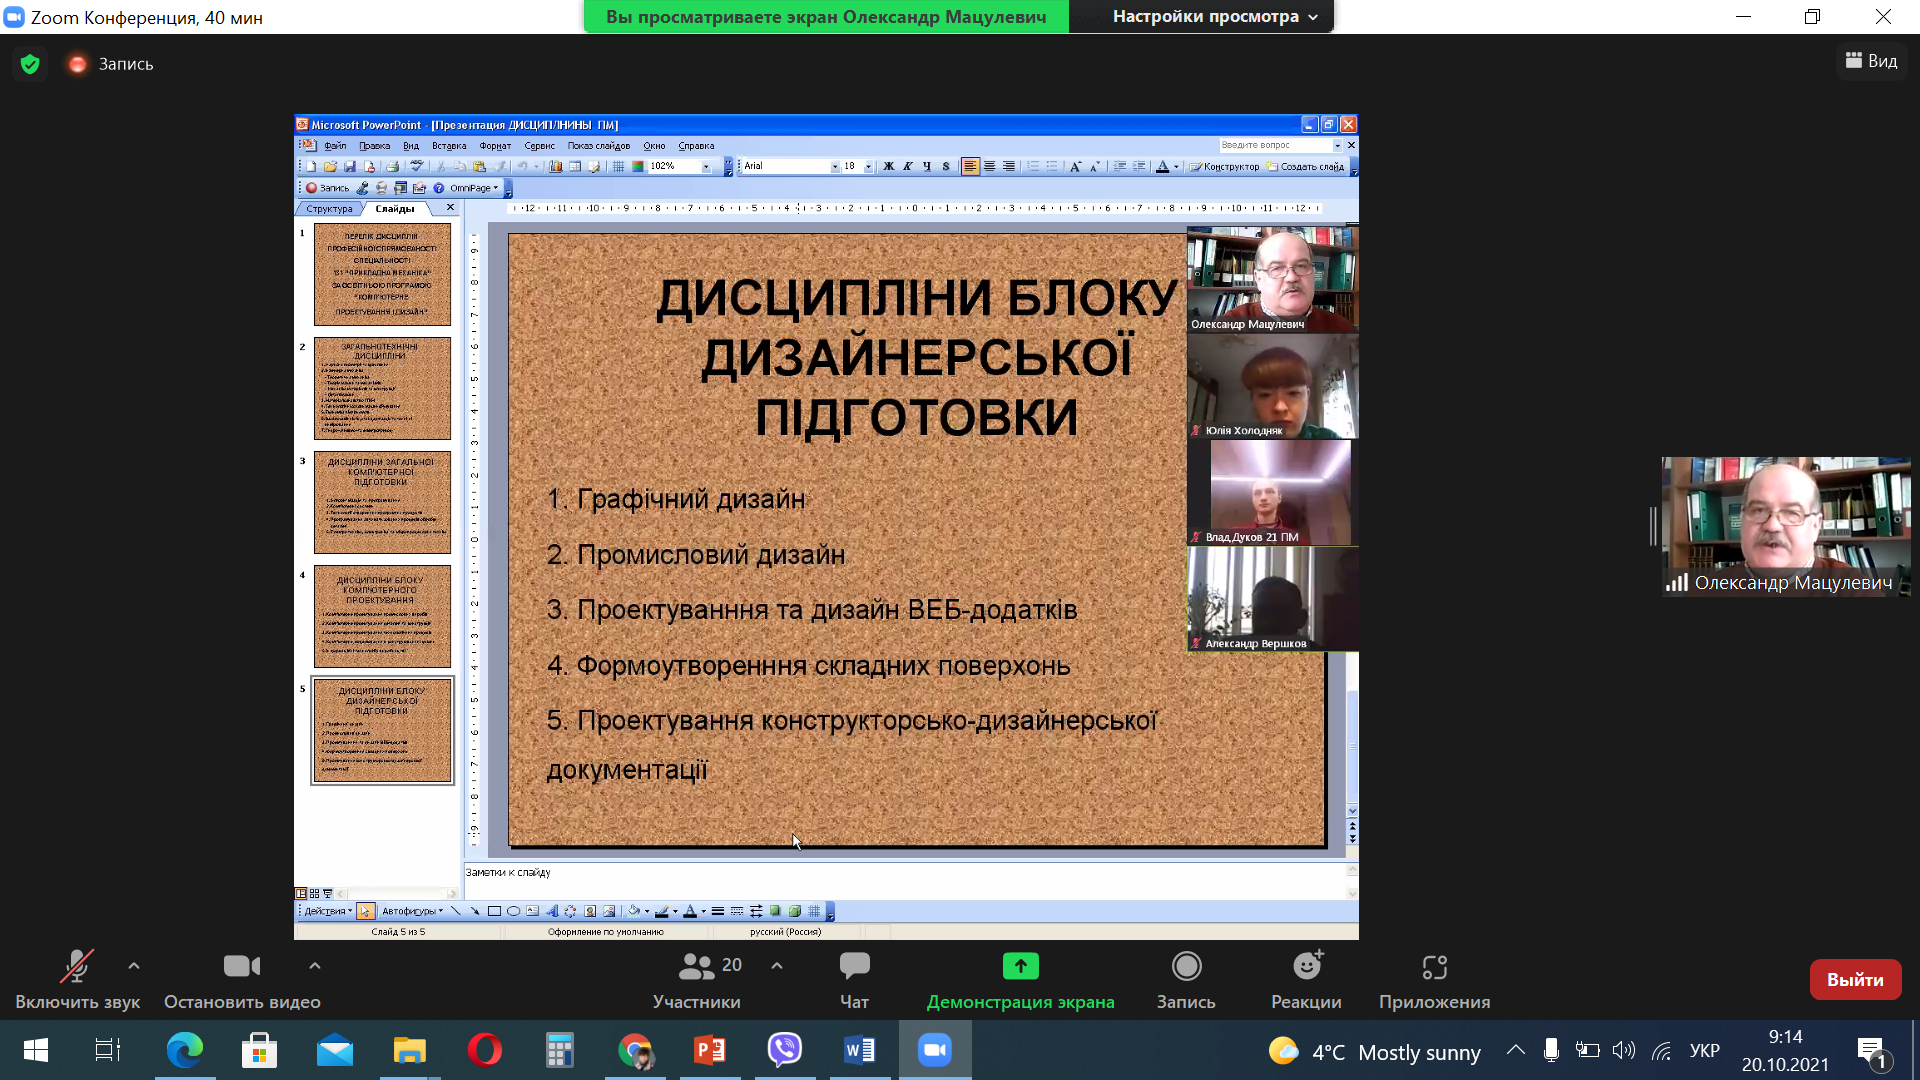Open the notification center in system tray

pyautogui.click(x=1872, y=1051)
